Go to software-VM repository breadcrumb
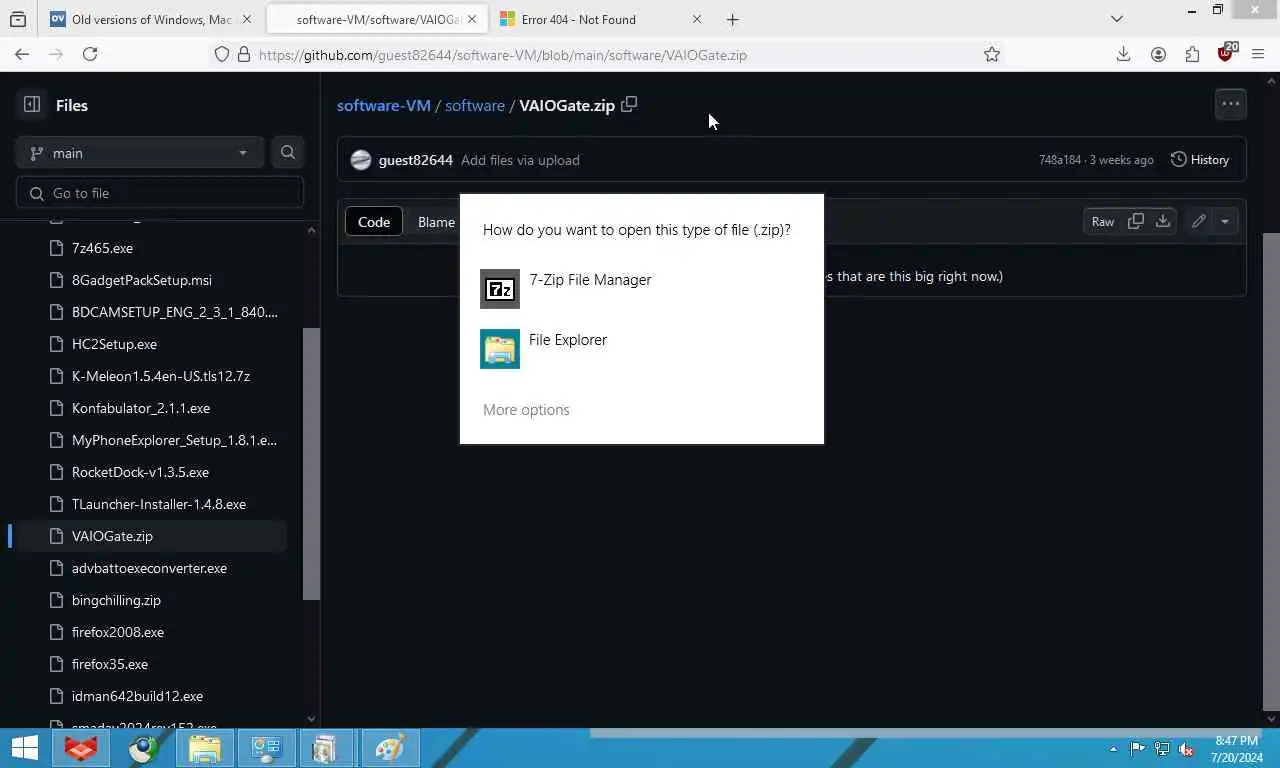The width and height of the screenshot is (1280, 768). 384,105
